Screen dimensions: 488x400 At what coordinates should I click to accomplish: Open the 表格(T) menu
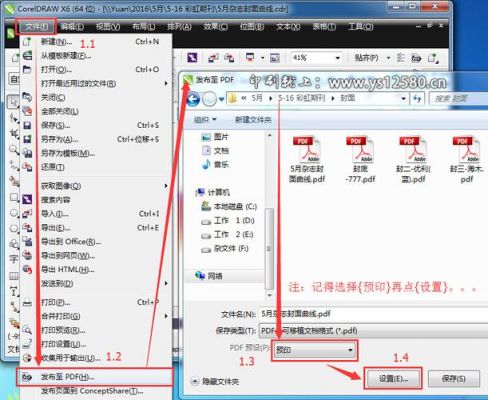pos(324,27)
